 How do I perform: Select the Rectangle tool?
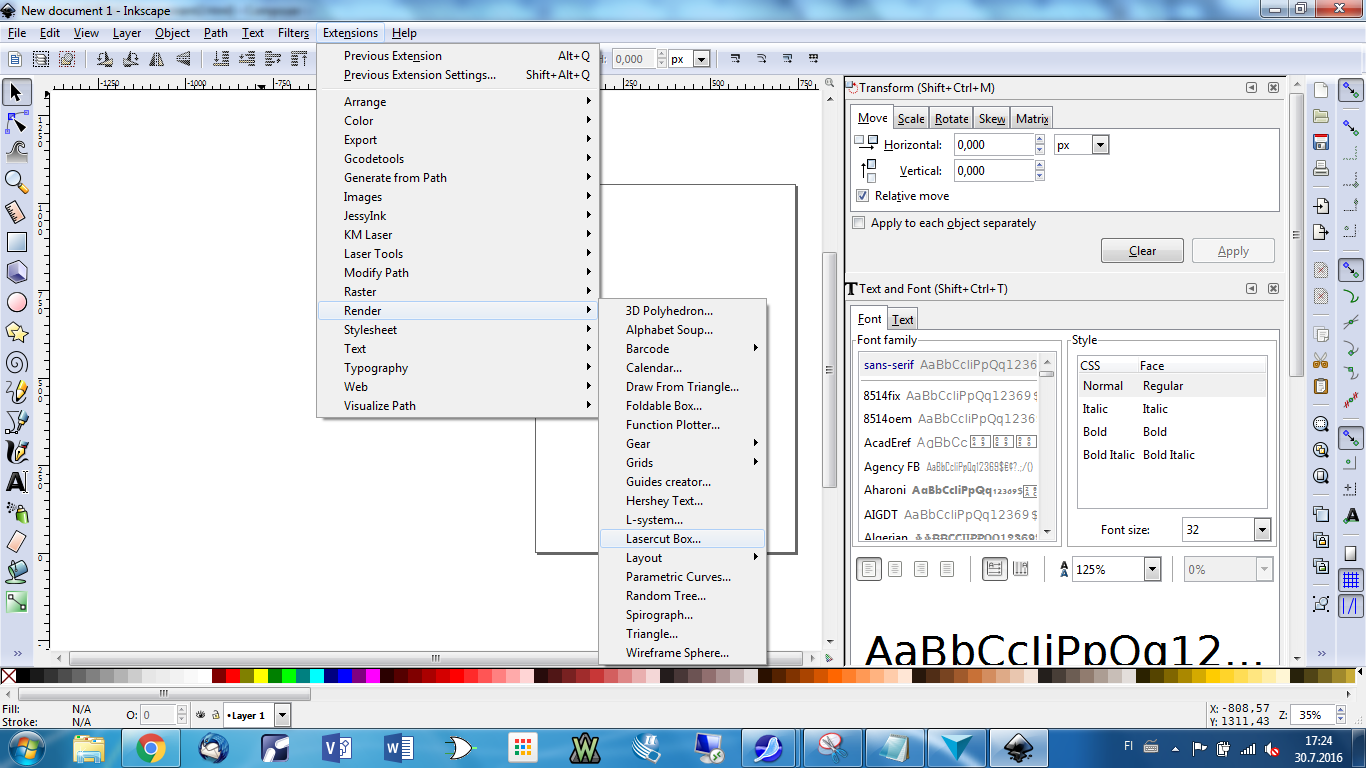coord(16,242)
